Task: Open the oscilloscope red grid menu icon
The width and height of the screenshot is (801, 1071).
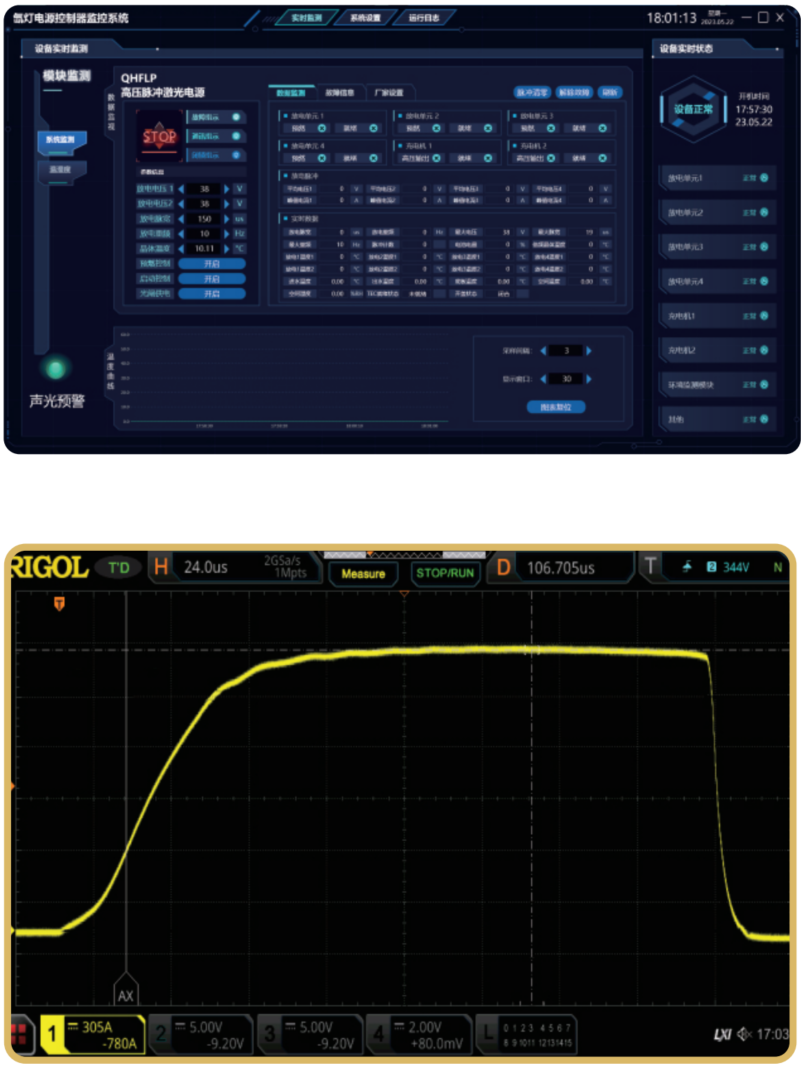Action: (x=19, y=1035)
